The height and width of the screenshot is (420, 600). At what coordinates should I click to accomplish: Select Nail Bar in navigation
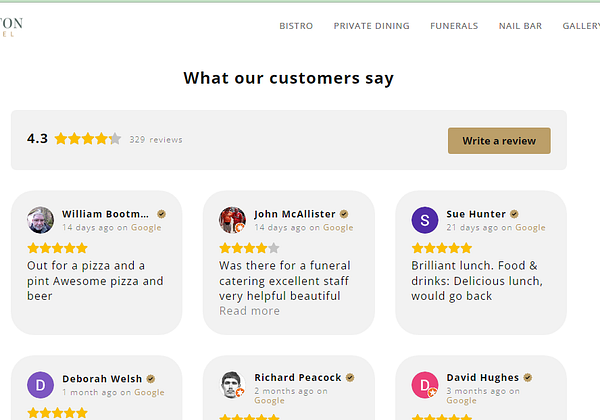point(520,26)
